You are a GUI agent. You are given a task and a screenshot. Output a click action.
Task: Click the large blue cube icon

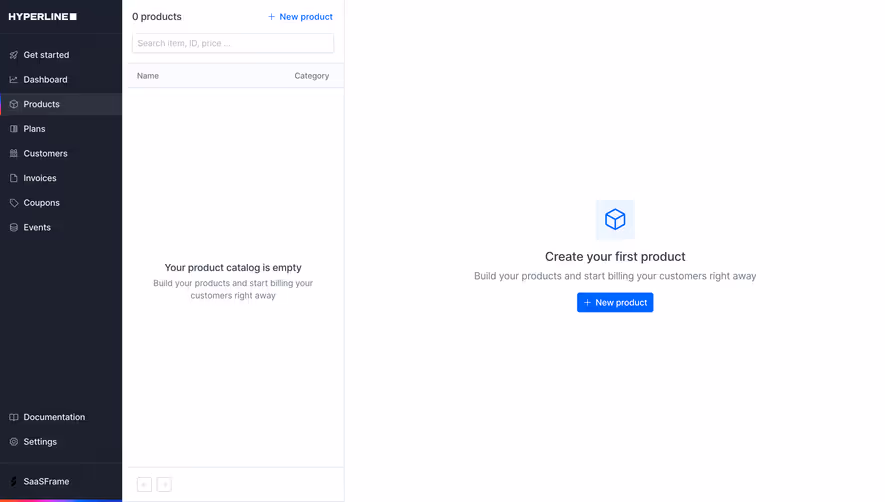pyautogui.click(x=615, y=219)
